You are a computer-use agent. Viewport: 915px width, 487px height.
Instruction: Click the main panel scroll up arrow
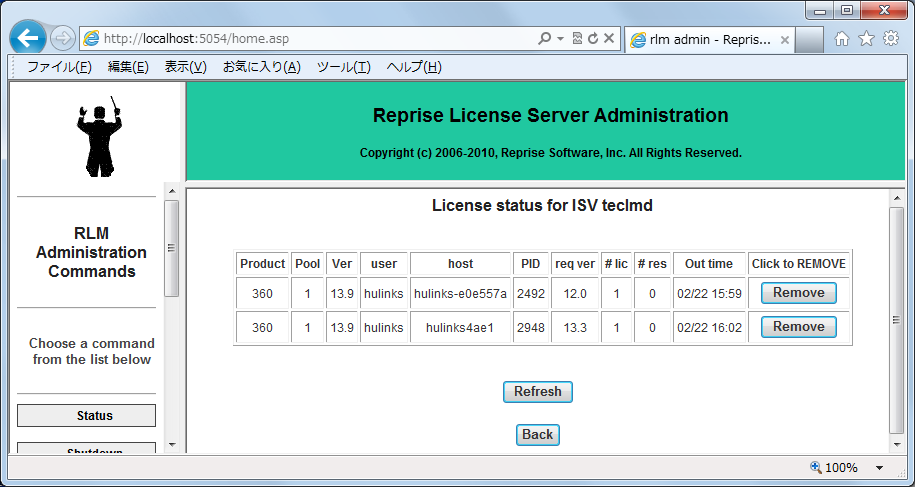click(x=897, y=199)
